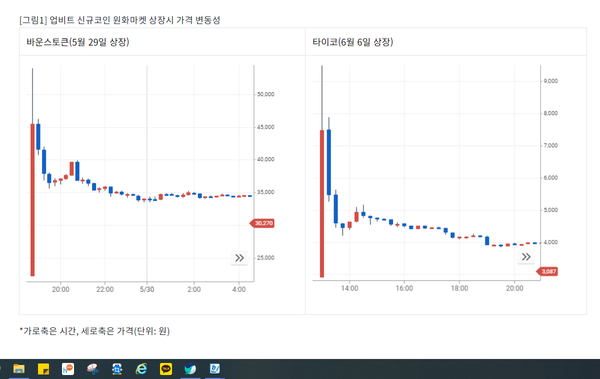This screenshot has height=379, width=600.
Task: Open the Snipping Tool scissors icon
Action: coord(92,369)
